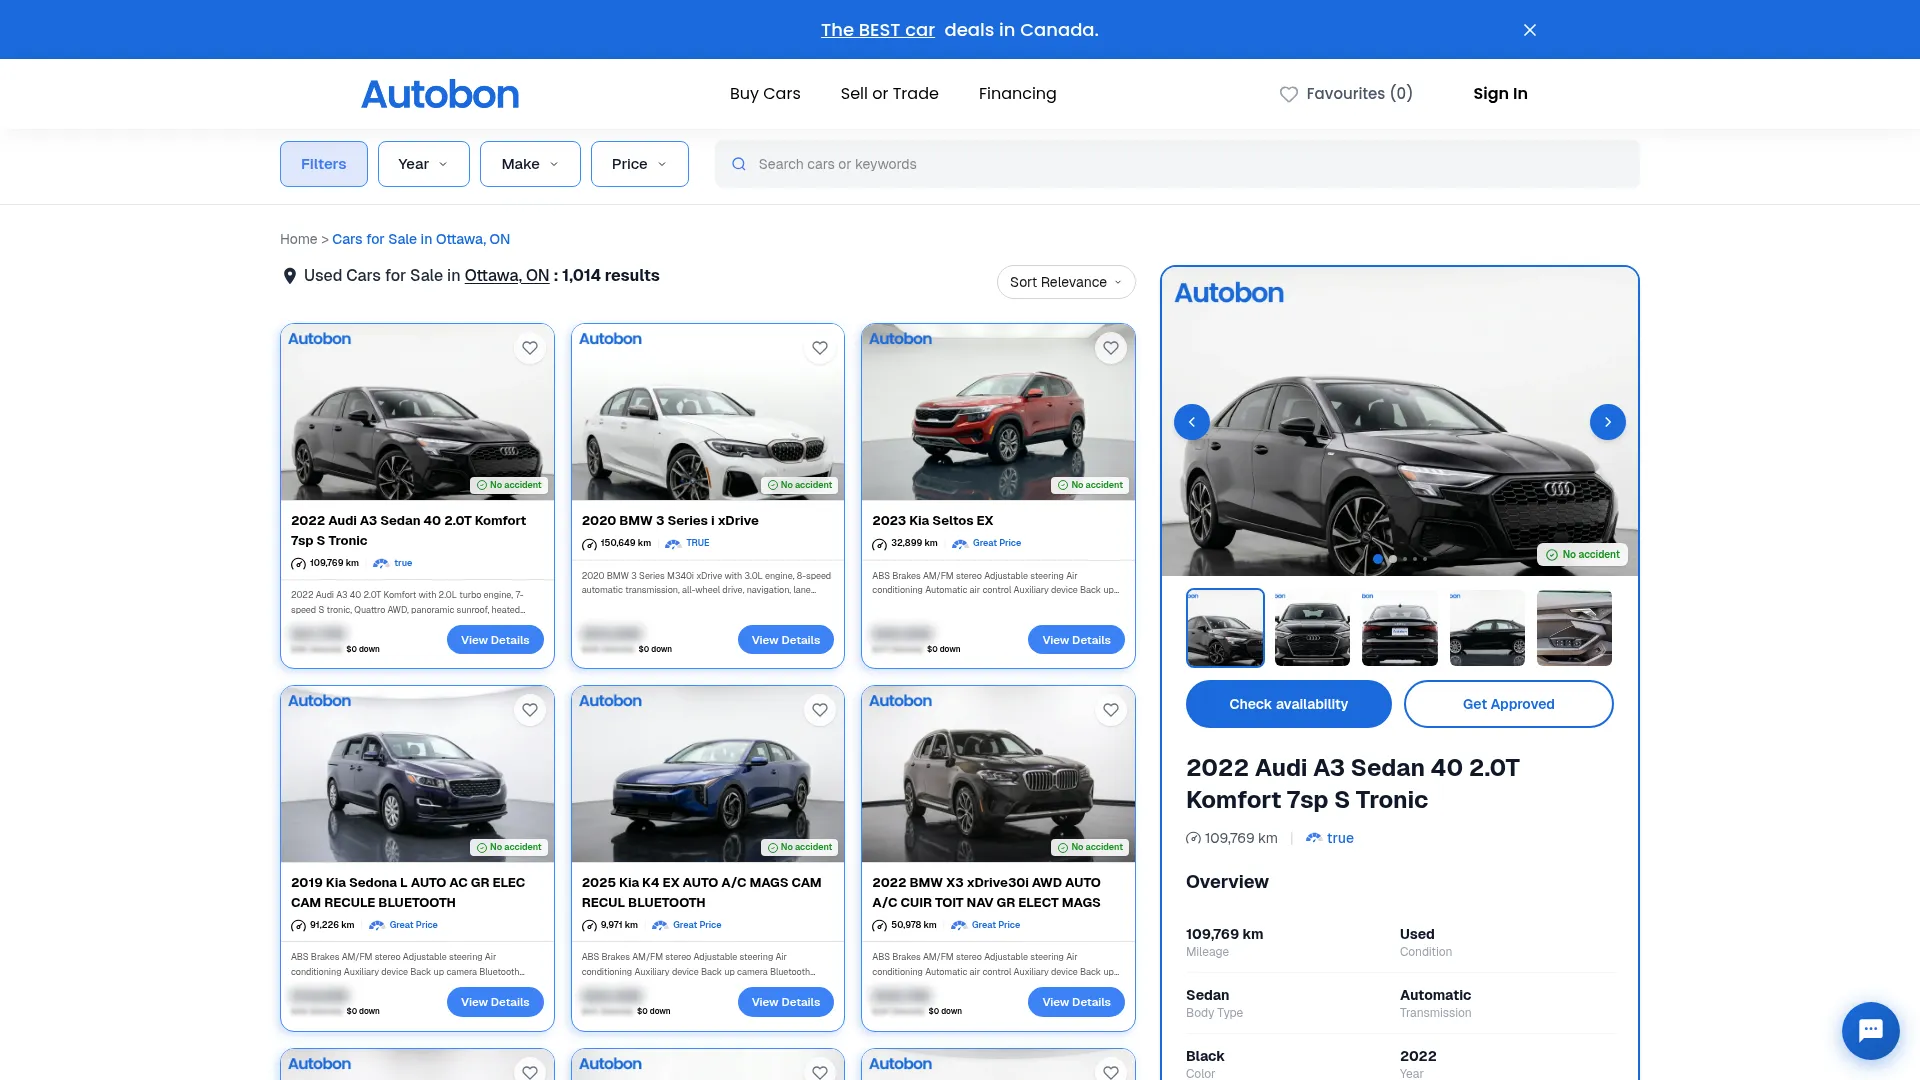Click Great Price badge on Kia K4 card
This screenshot has width=1920, height=1080.
686,925
